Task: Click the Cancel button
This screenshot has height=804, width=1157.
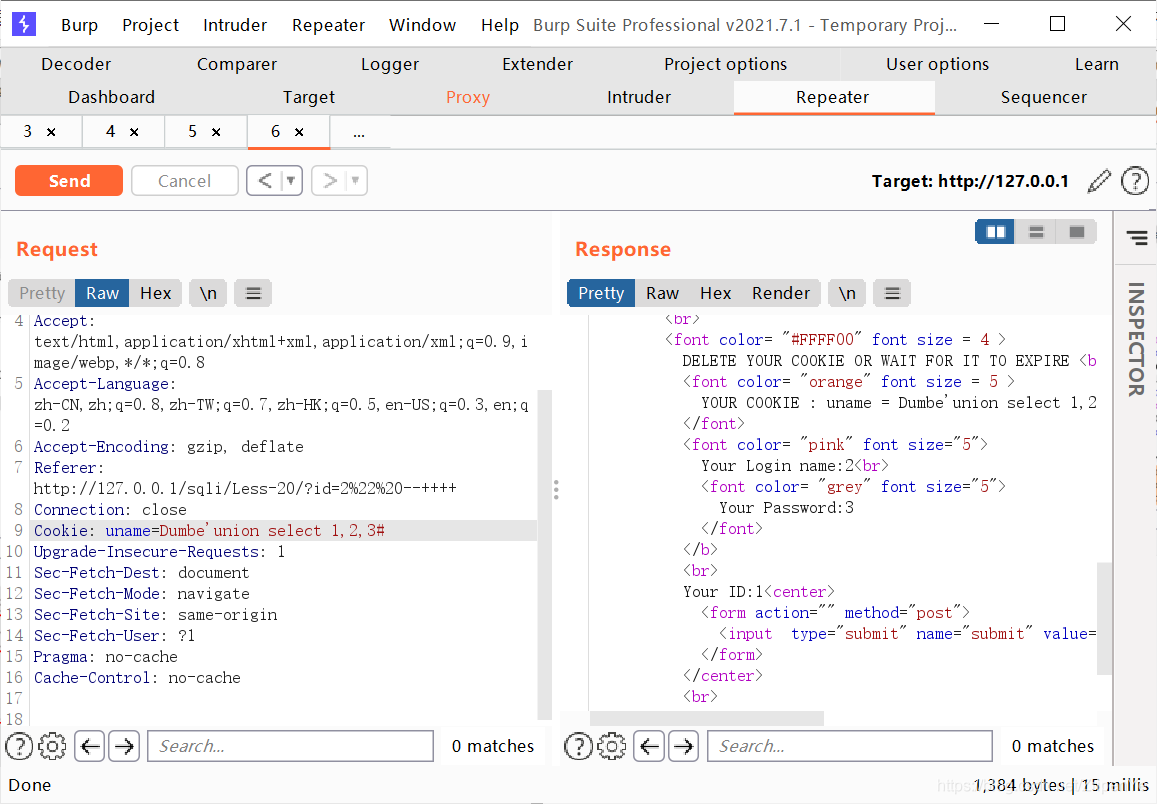Action: pyautogui.click(x=184, y=181)
